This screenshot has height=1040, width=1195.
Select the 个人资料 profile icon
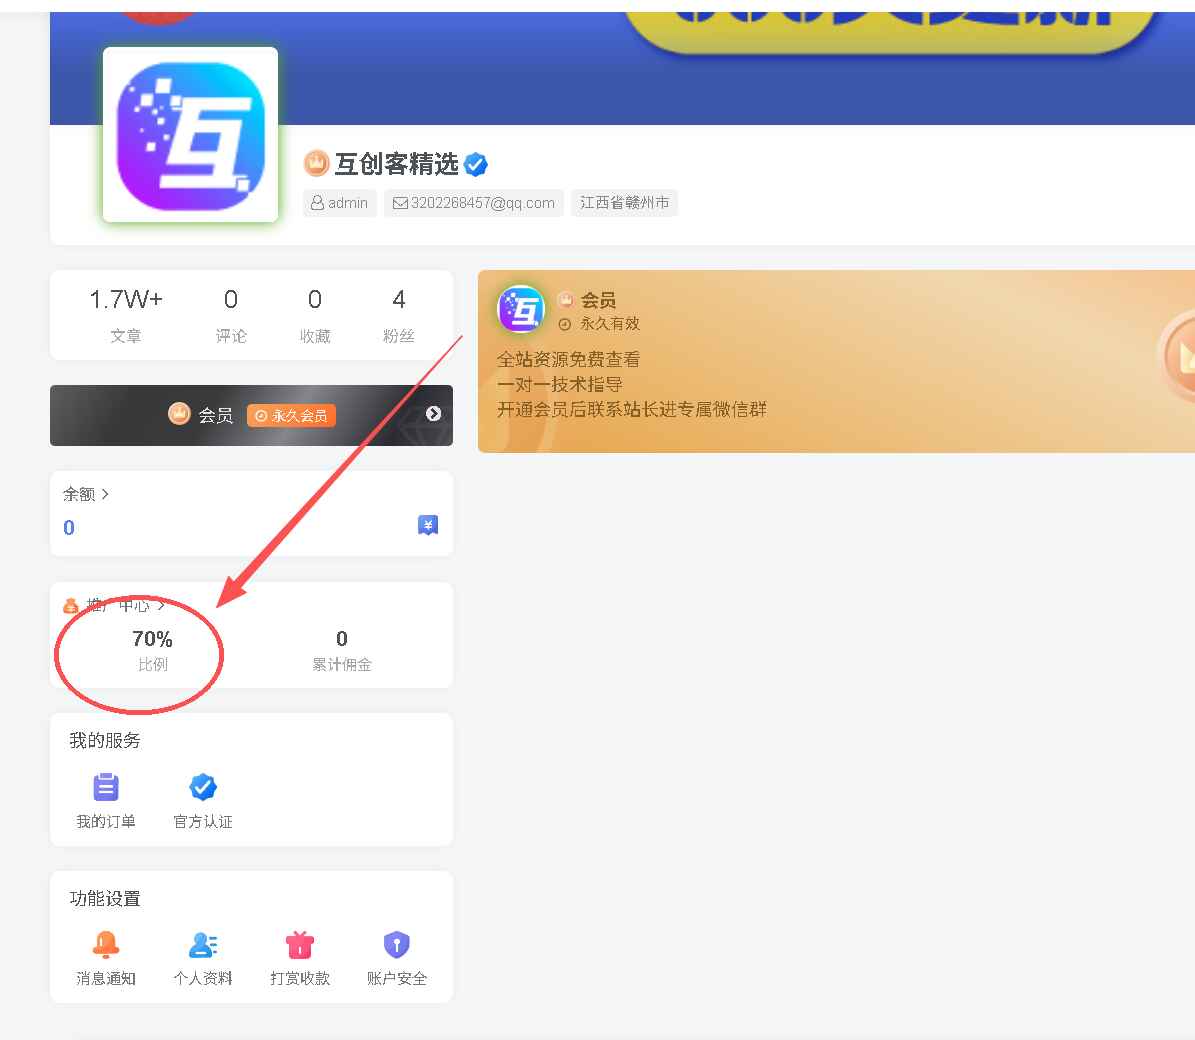pyautogui.click(x=203, y=943)
